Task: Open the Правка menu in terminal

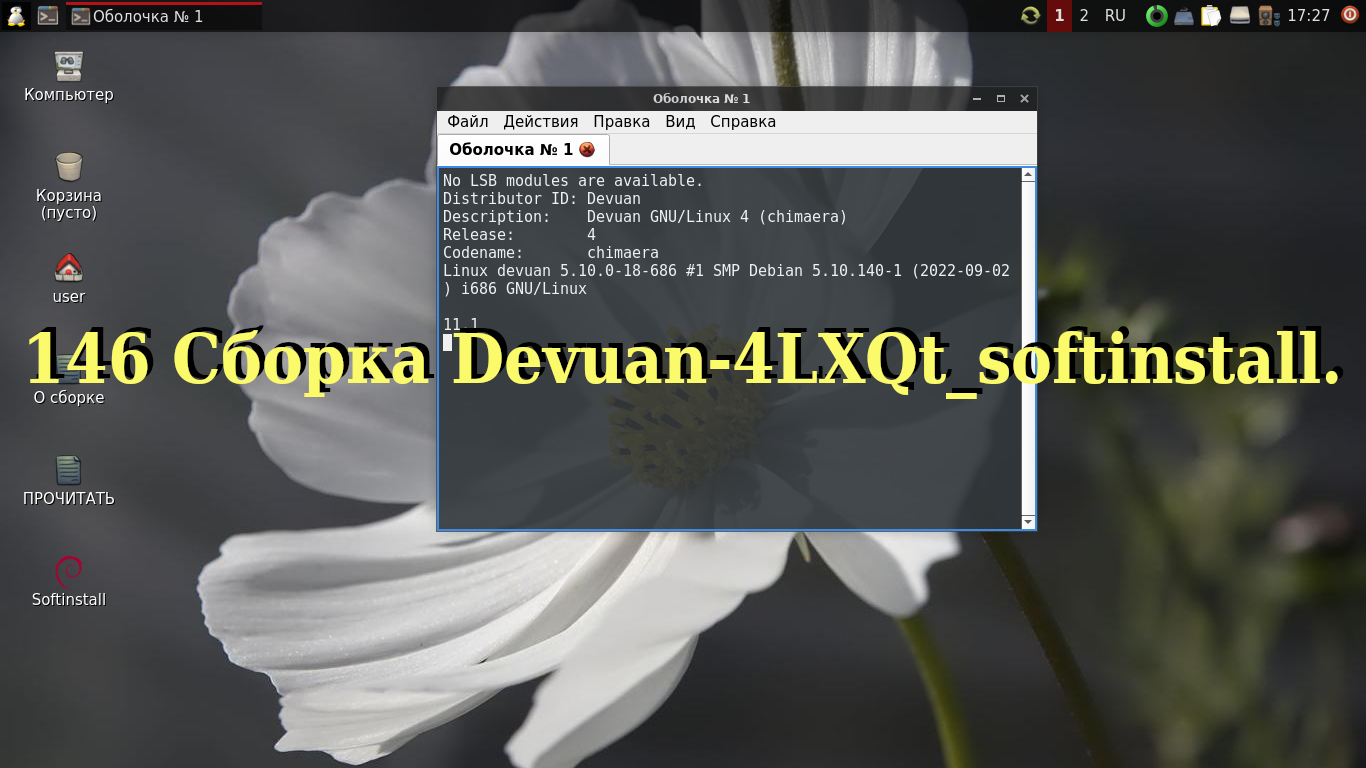Action: pyautogui.click(x=622, y=122)
